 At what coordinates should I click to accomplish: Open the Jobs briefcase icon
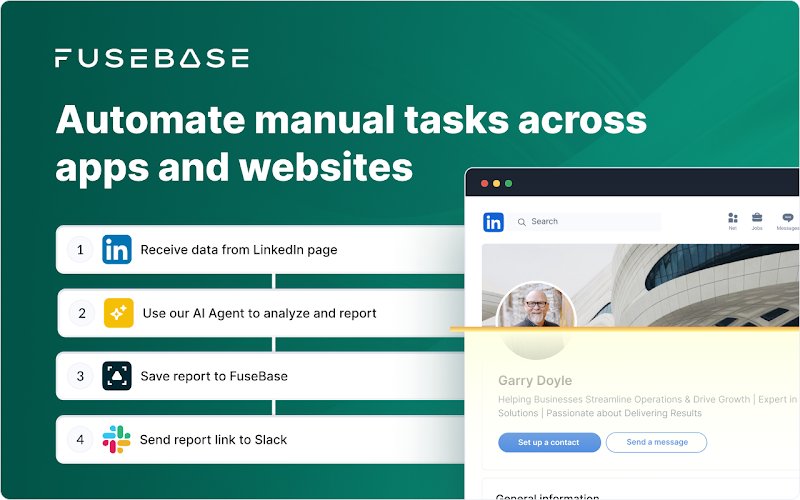click(757, 221)
